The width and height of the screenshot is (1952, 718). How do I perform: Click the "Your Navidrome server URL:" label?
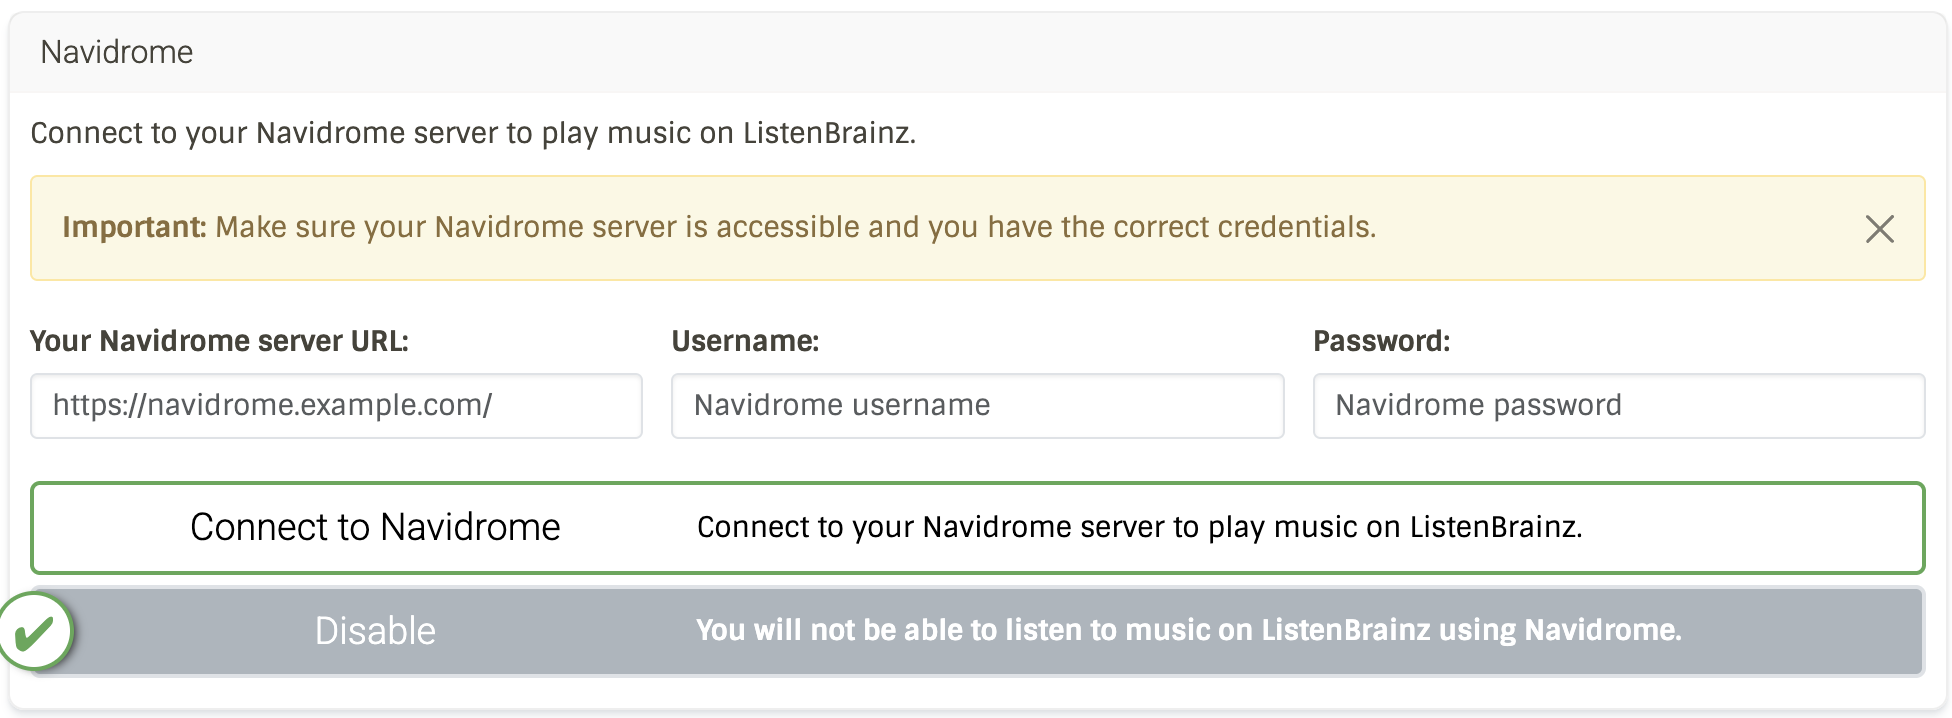click(219, 341)
